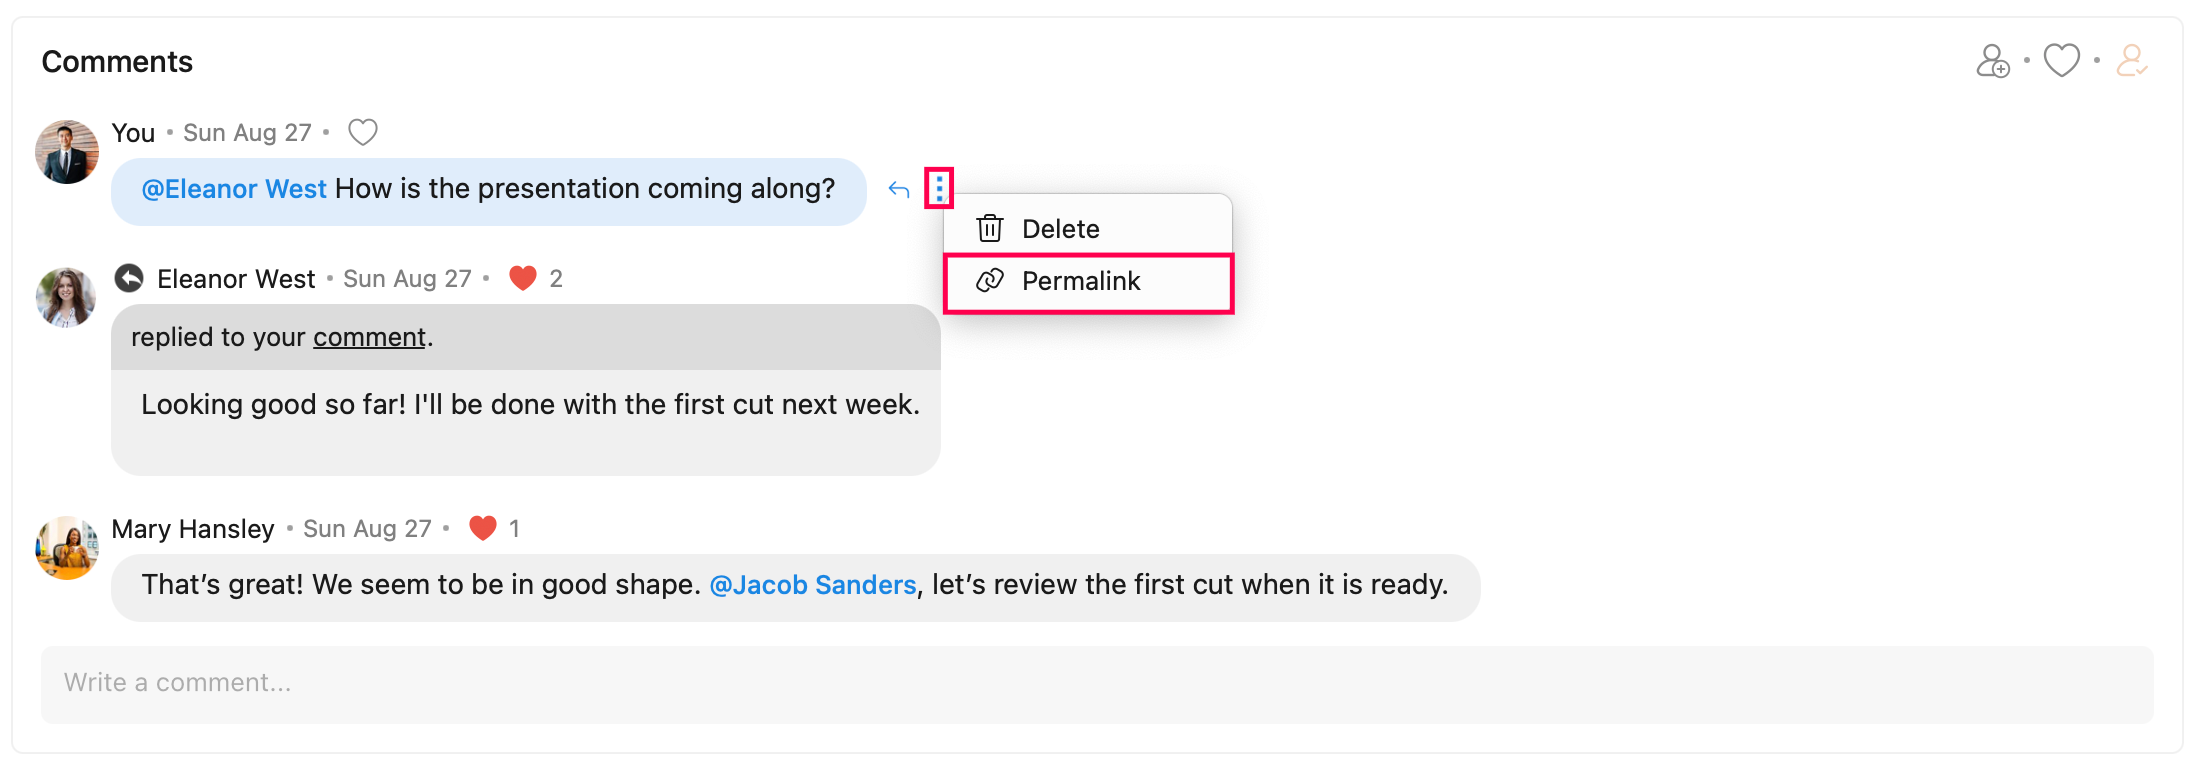Screen dimensions: 2200x766
Task: Select Permalink from the comment menu
Action: coord(1081,281)
